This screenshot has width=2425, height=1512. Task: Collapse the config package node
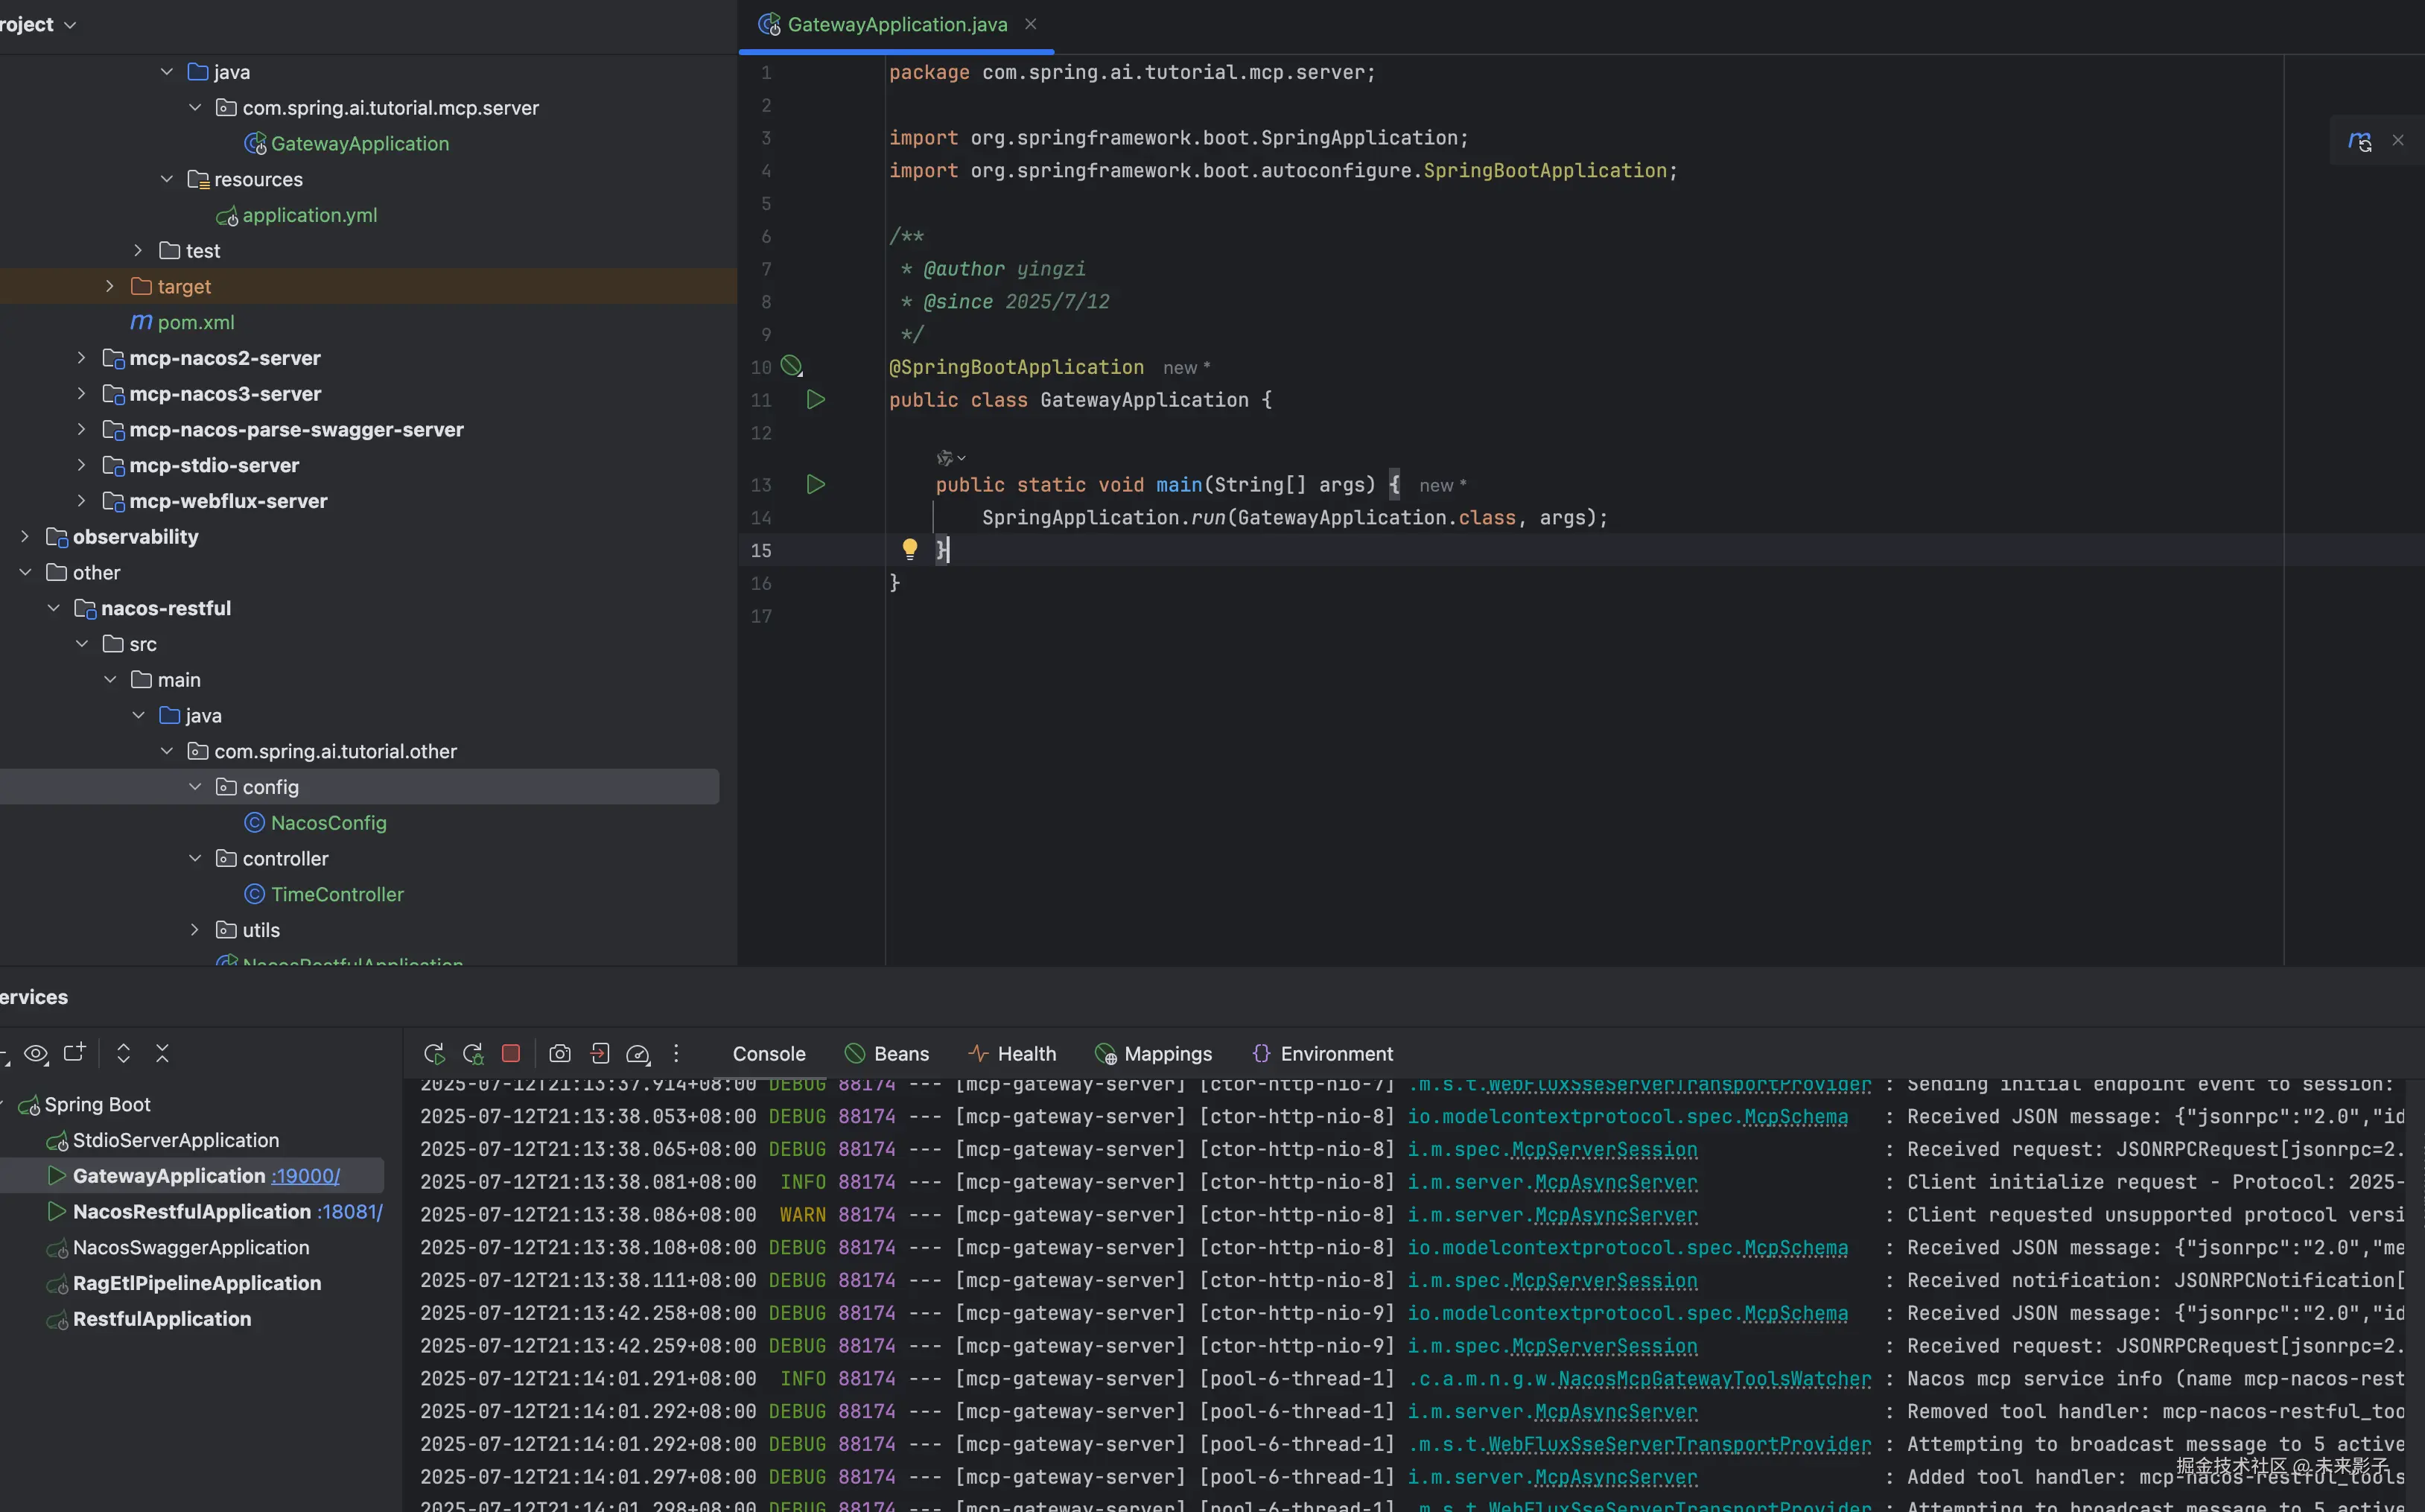point(195,787)
